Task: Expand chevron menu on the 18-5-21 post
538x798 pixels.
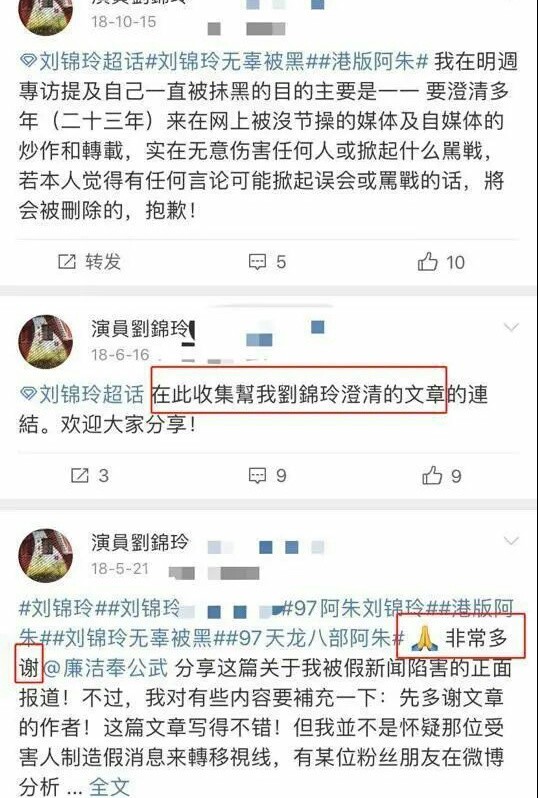Action: (x=511, y=540)
